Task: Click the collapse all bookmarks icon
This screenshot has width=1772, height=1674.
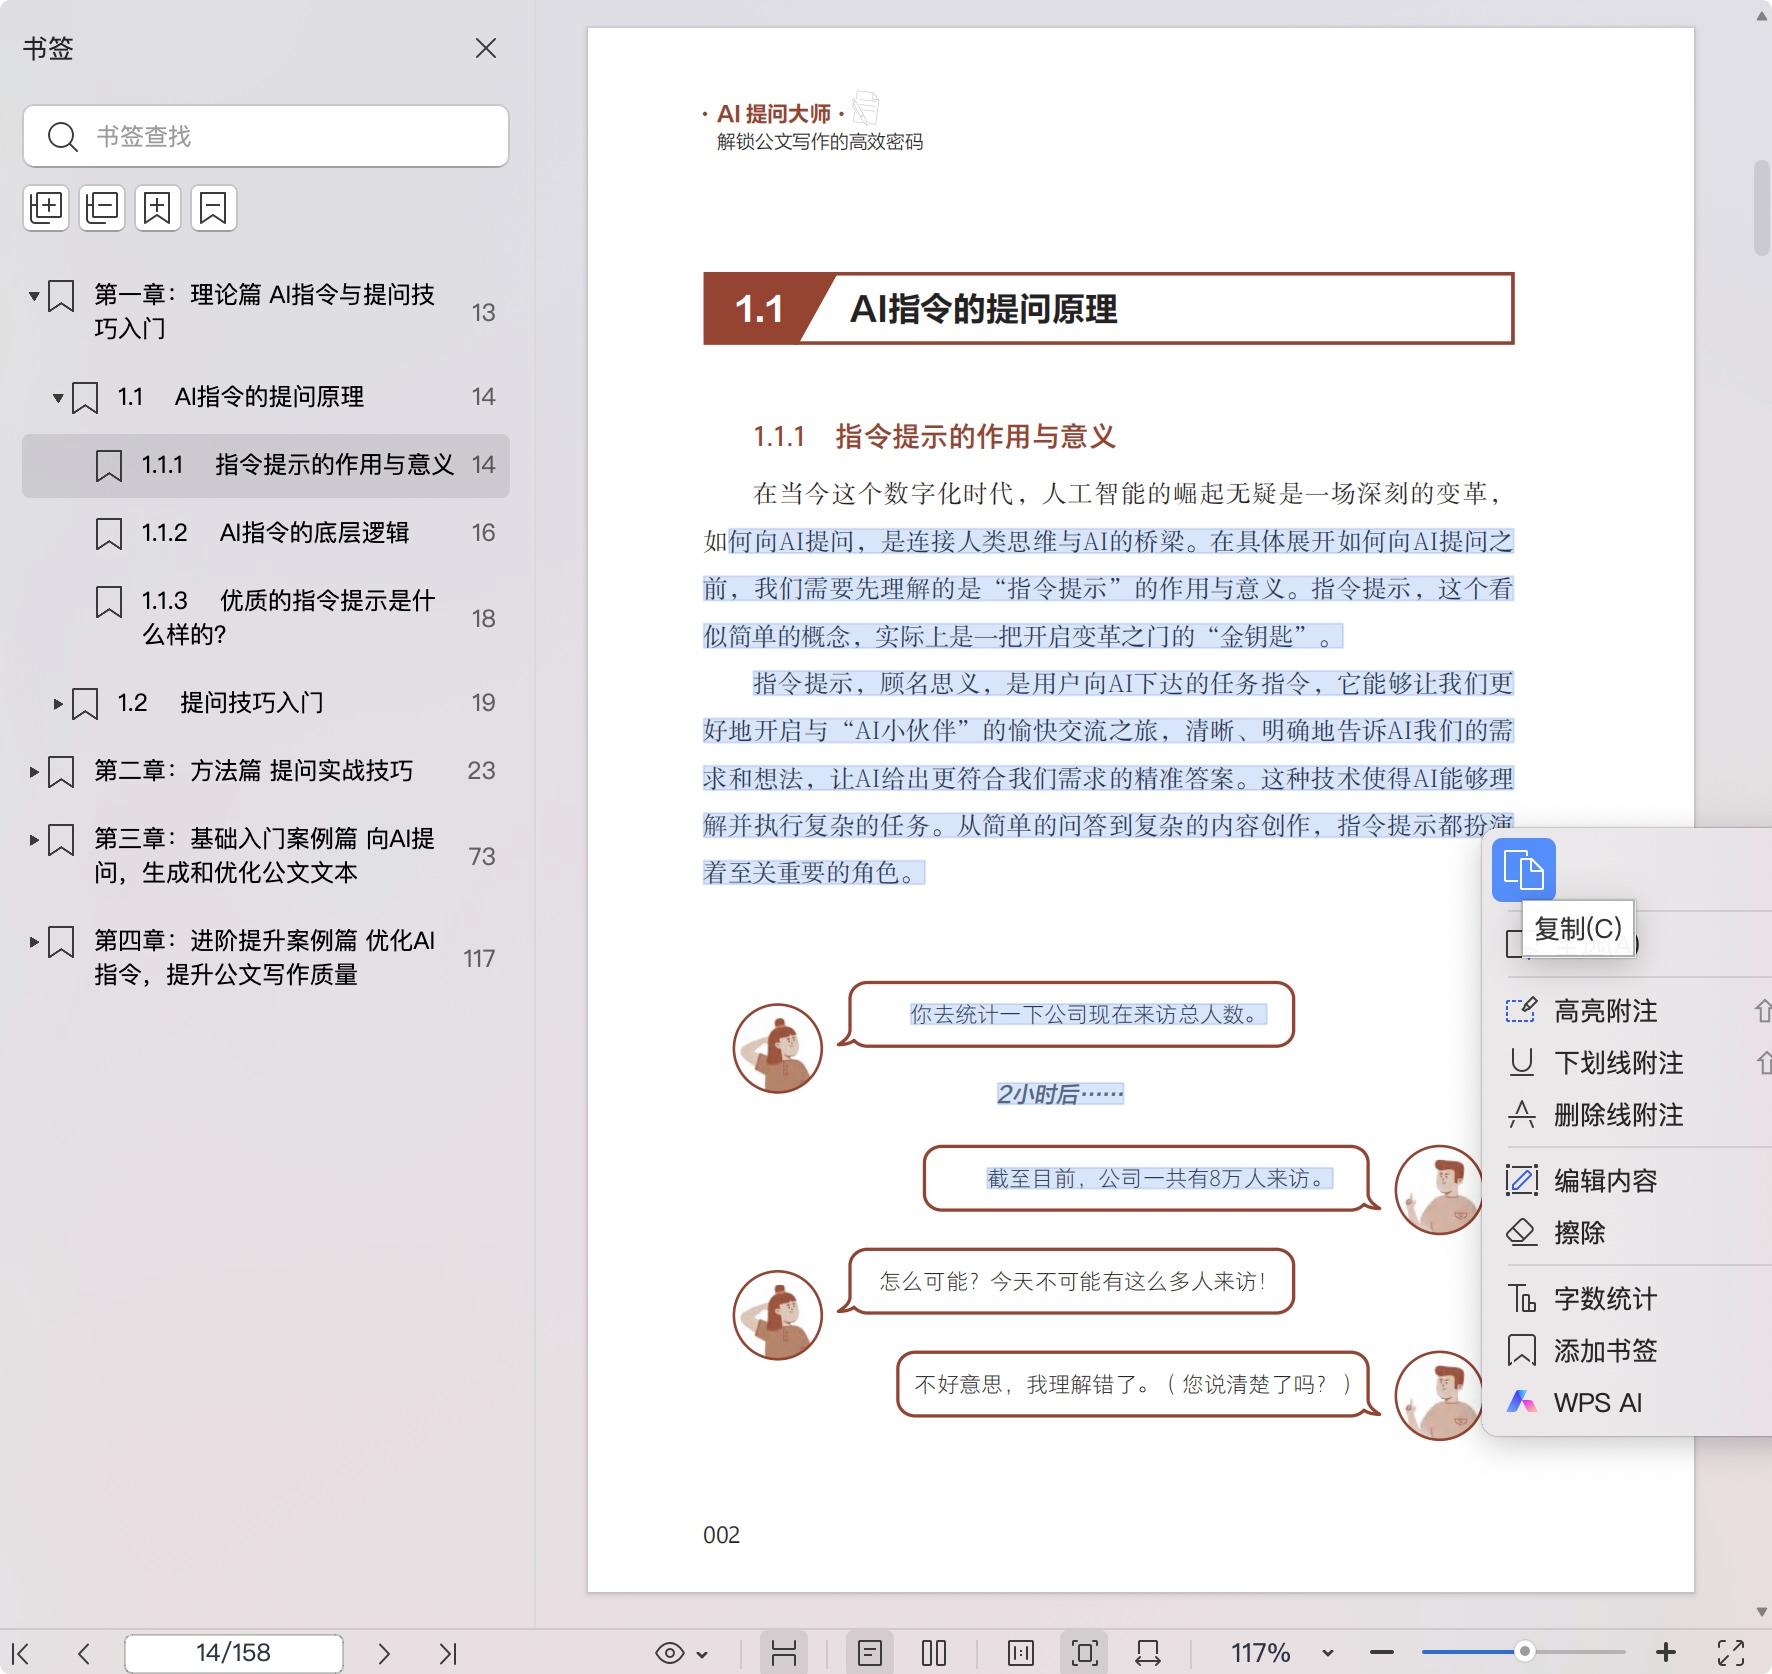Action: [102, 208]
